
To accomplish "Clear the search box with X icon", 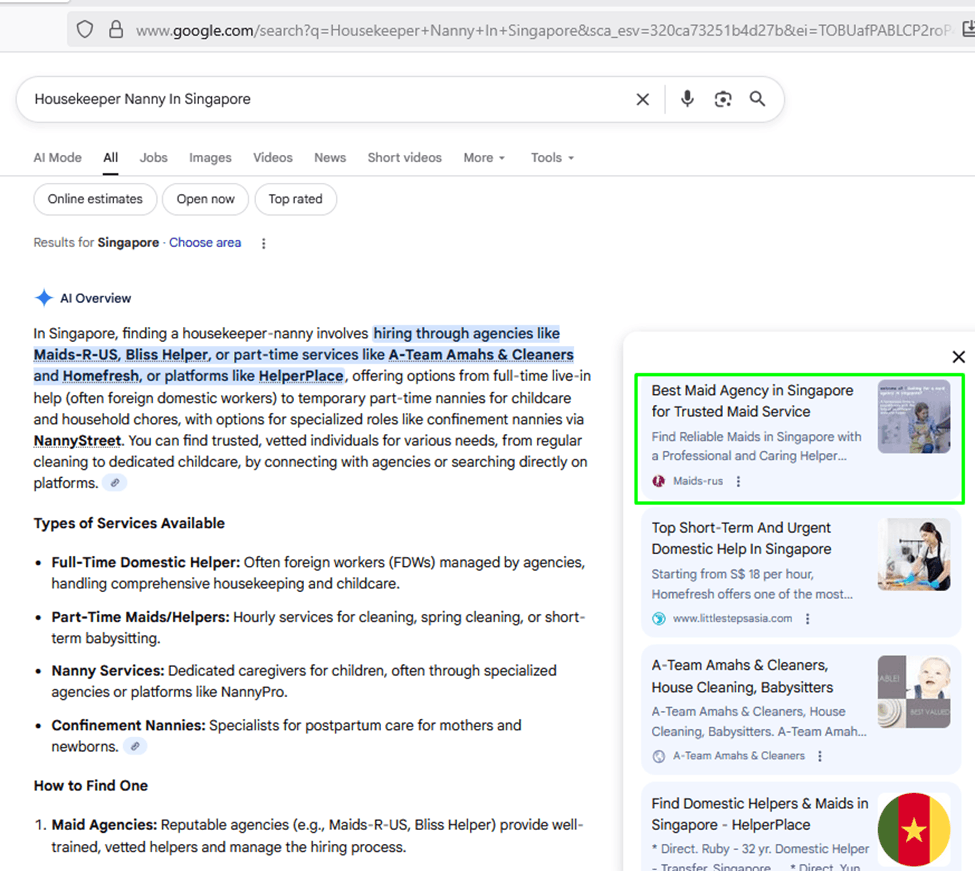I will 643,99.
